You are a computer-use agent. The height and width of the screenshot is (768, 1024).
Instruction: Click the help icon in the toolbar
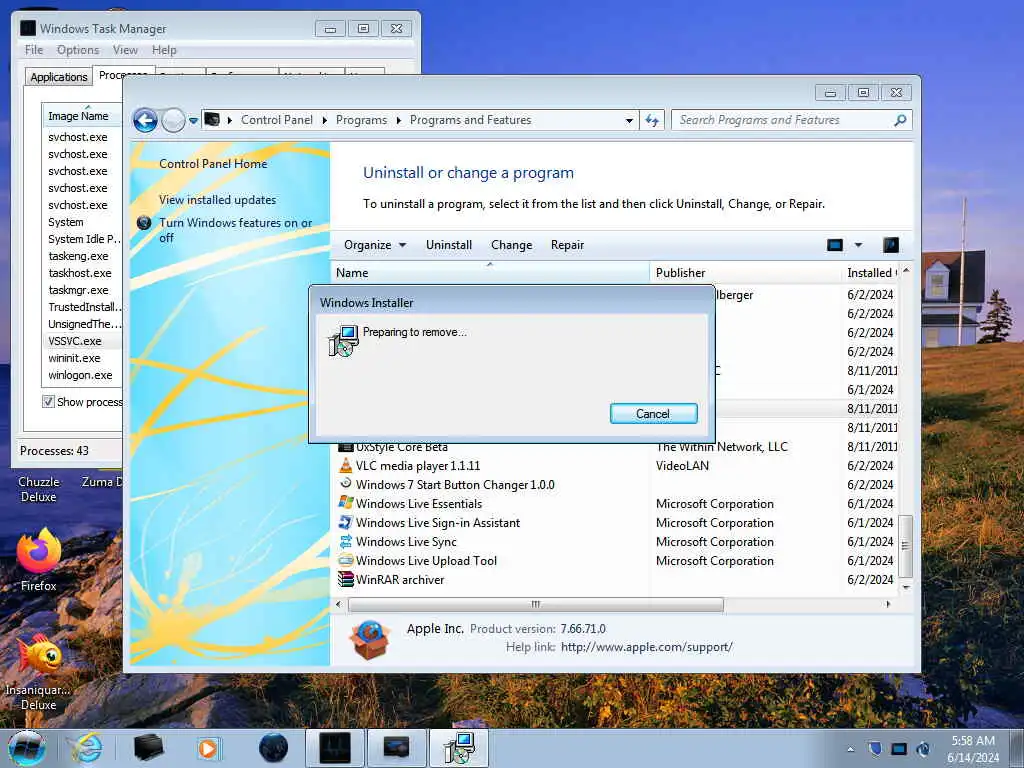tap(891, 245)
